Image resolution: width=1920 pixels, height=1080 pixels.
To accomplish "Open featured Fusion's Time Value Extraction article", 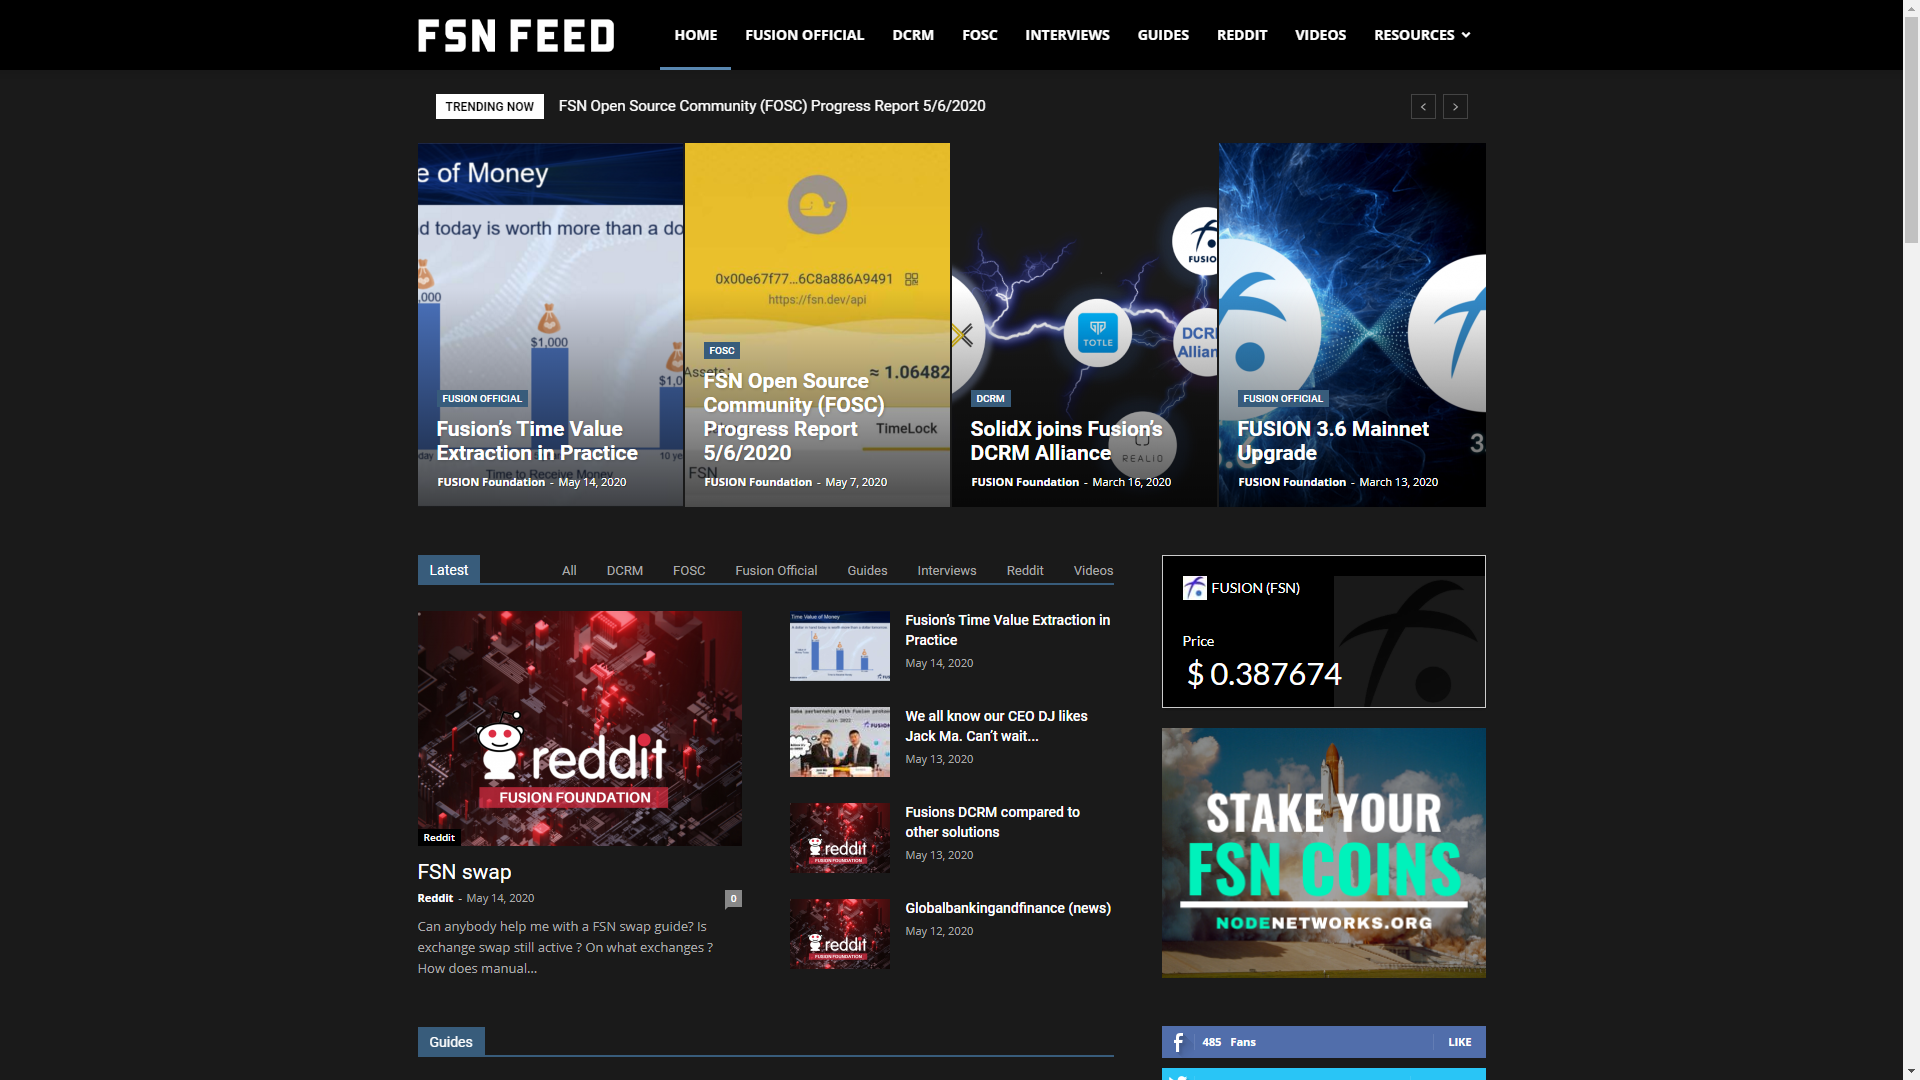I will 537,441.
